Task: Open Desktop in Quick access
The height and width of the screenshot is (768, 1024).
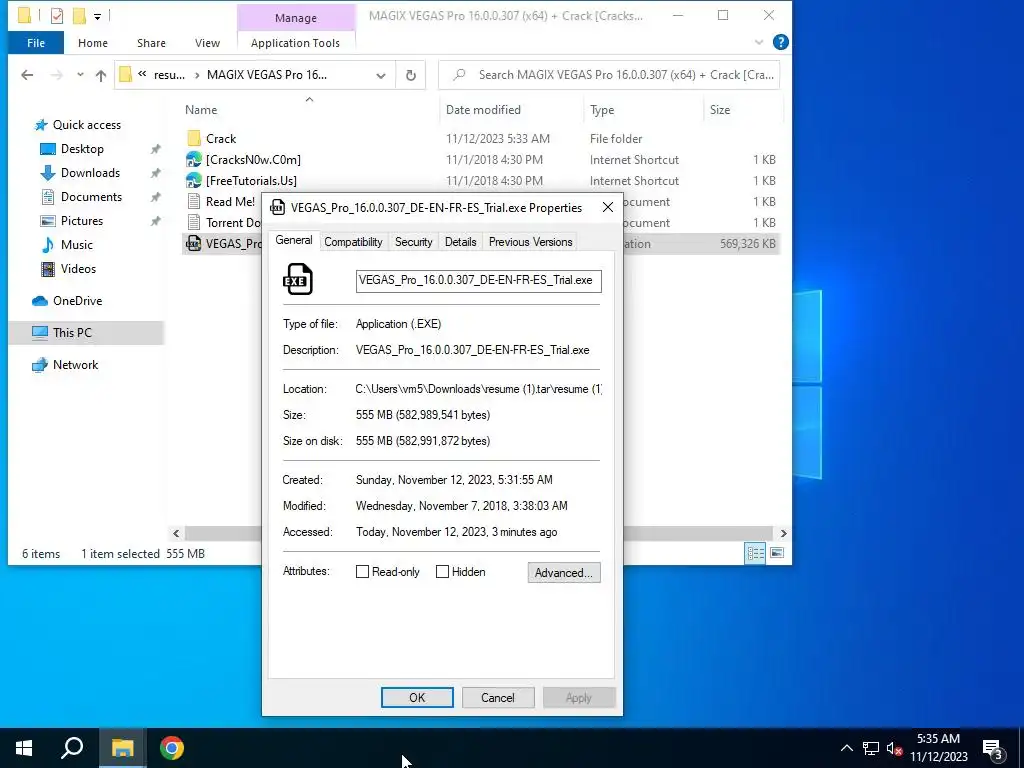Action: (x=82, y=149)
